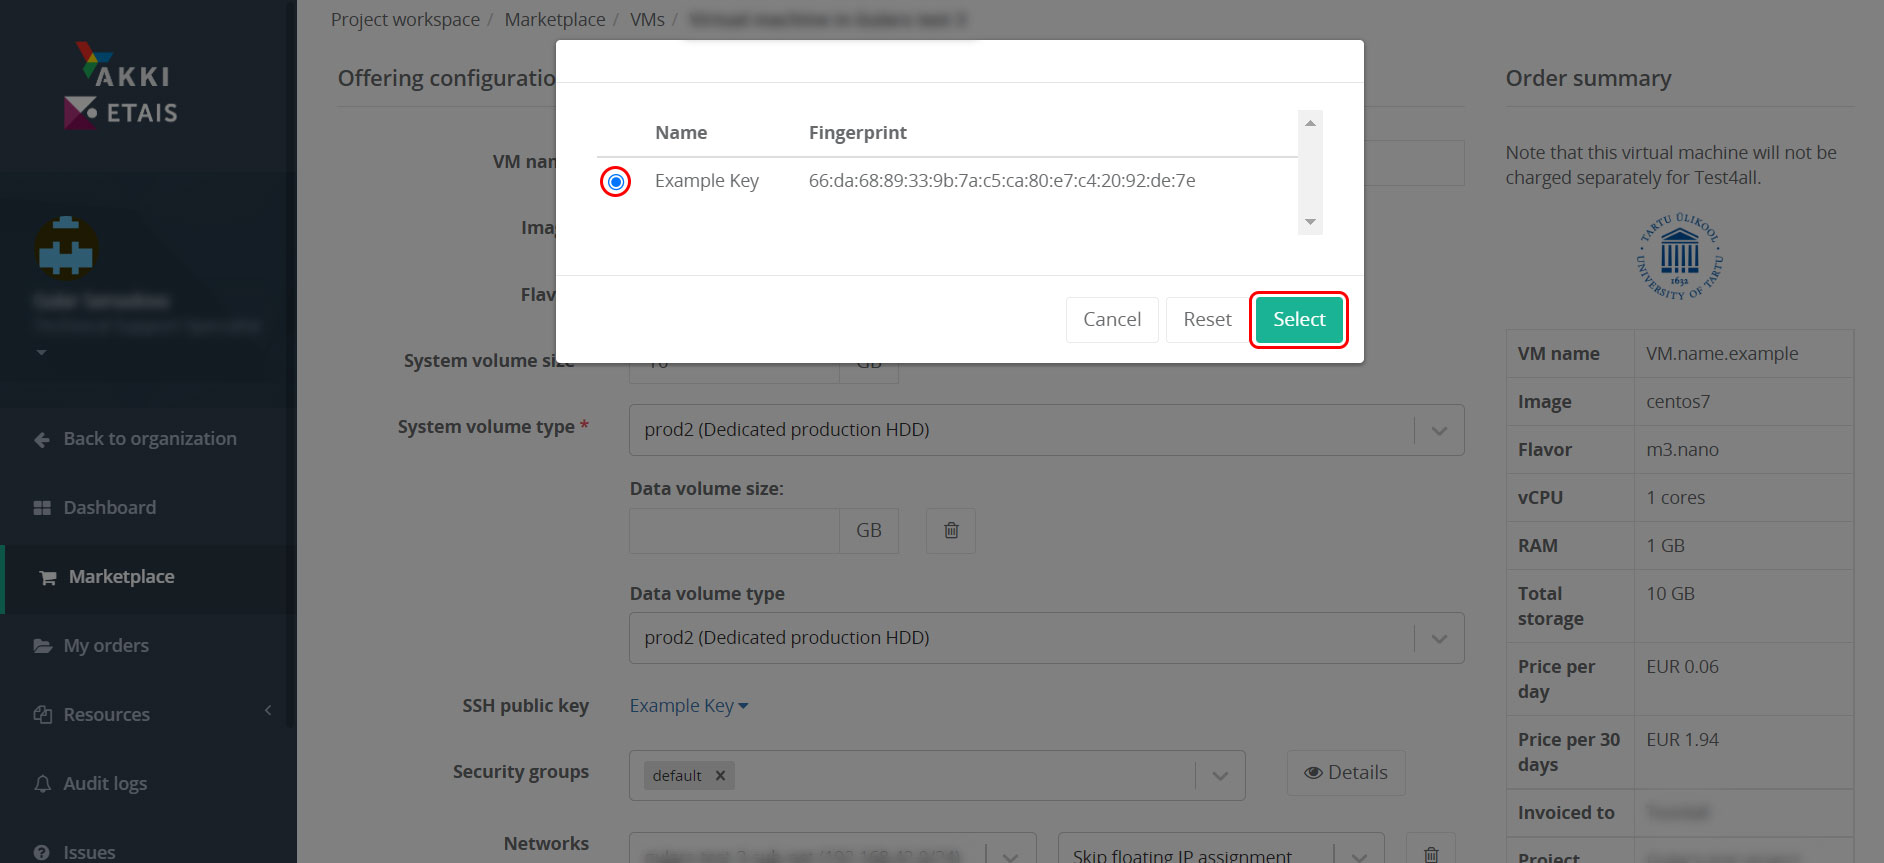The height and width of the screenshot is (863, 1884).
Task: Open Audit logs in sidebar
Action: point(105,784)
